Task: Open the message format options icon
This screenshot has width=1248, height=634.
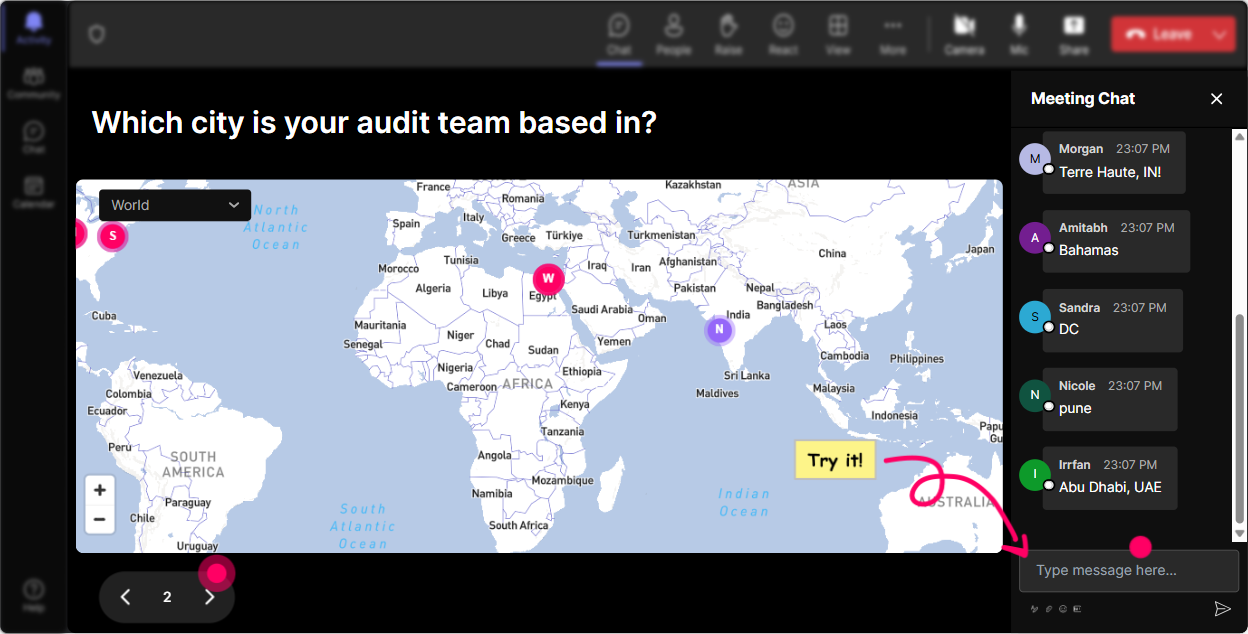Action: coord(1035,608)
